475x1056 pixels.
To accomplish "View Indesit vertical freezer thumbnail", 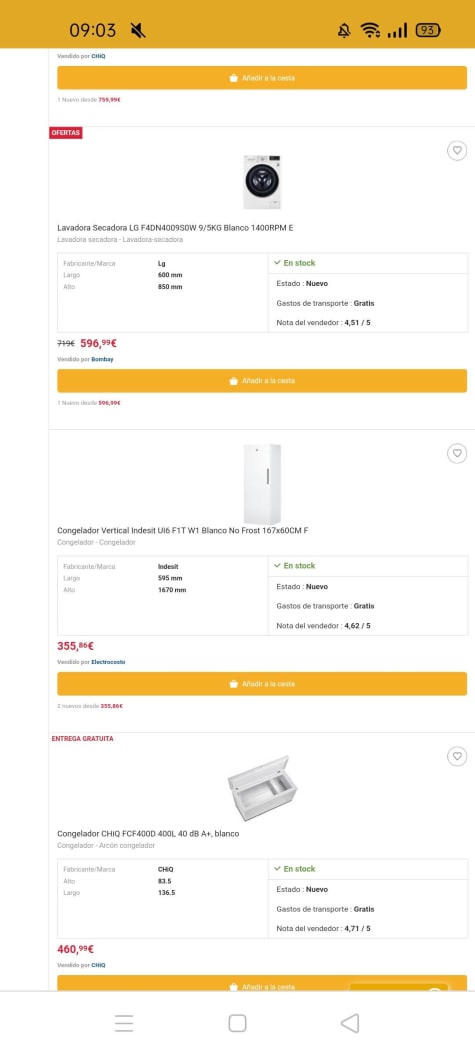I will click(261, 484).
